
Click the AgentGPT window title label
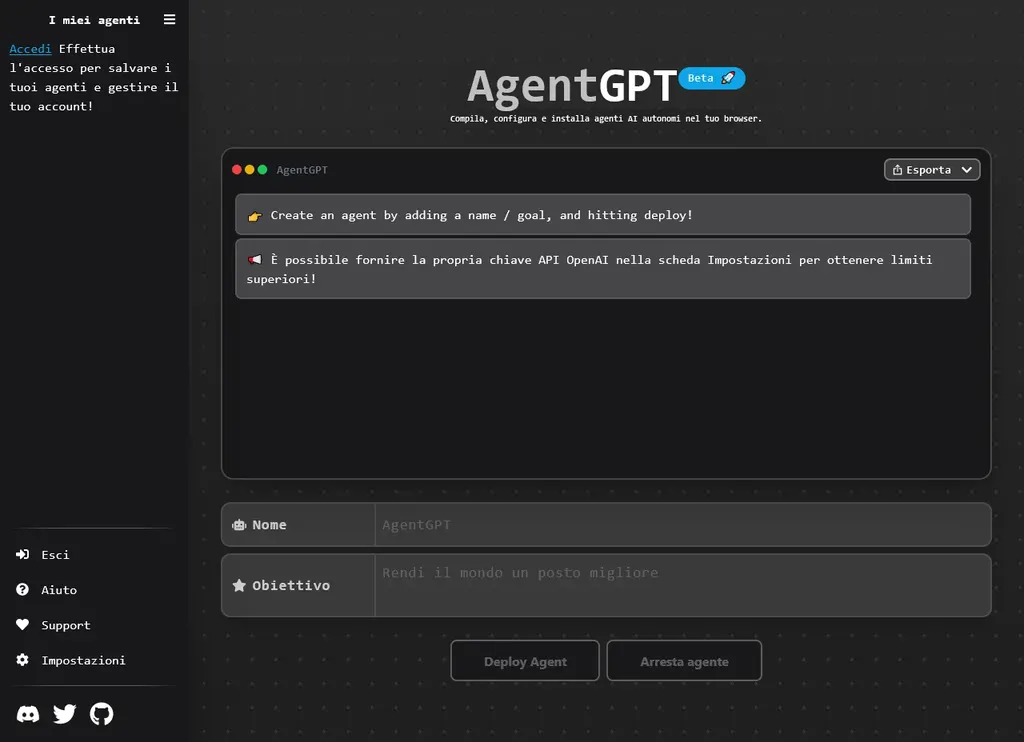click(x=302, y=170)
